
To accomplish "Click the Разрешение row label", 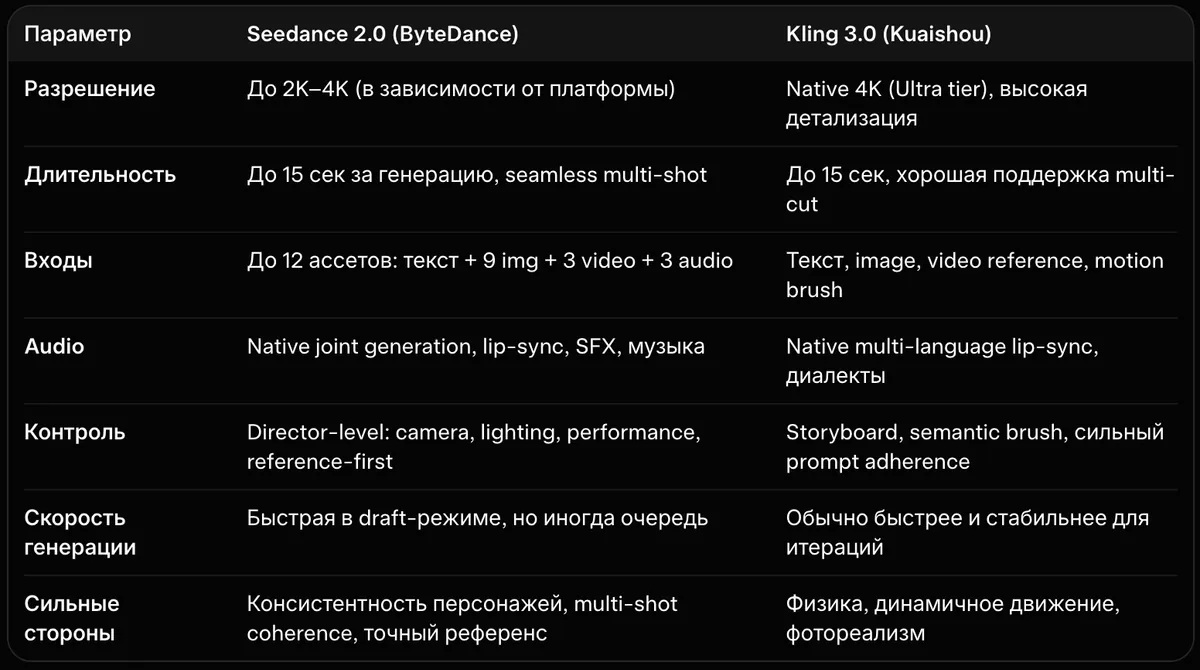I will (x=90, y=89).
